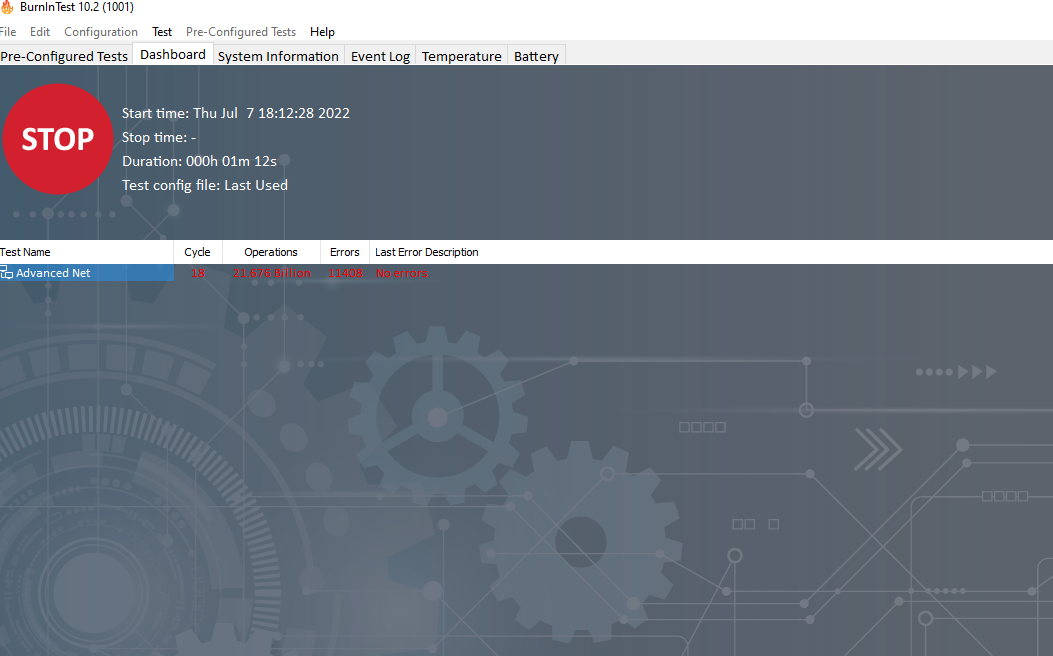The height and width of the screenshot is (656, 1053).
Task: Switch to the Pre-Configured Tests tab
Action: 64,56
